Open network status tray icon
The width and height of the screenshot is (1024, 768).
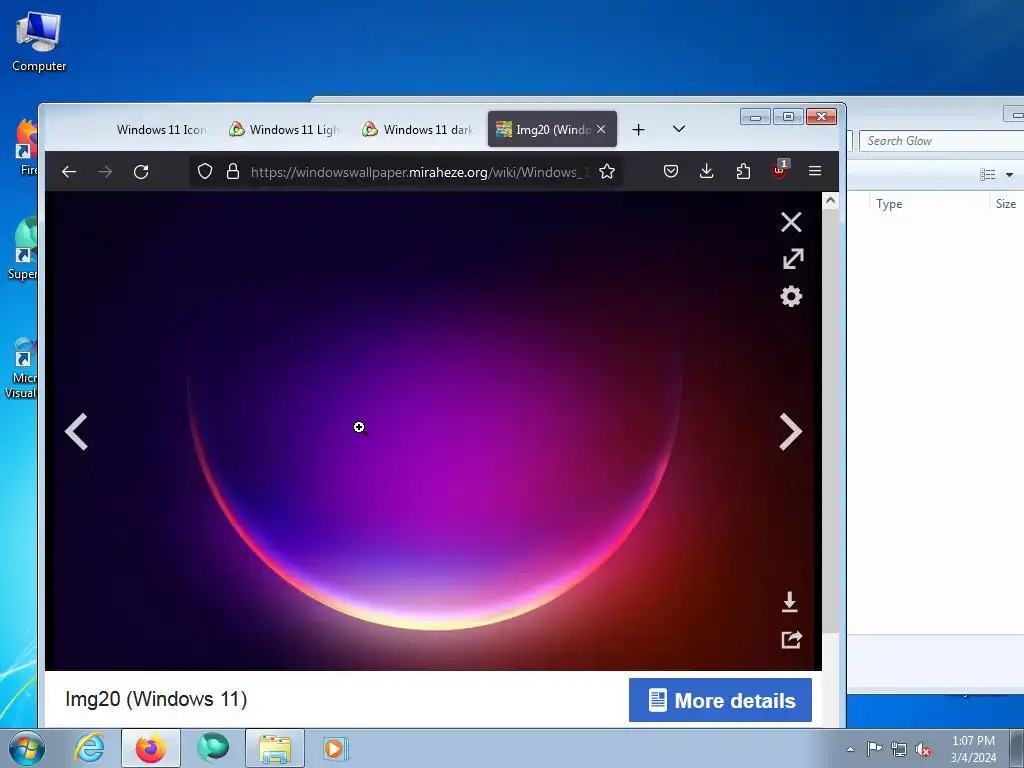[x=899, y=749]
